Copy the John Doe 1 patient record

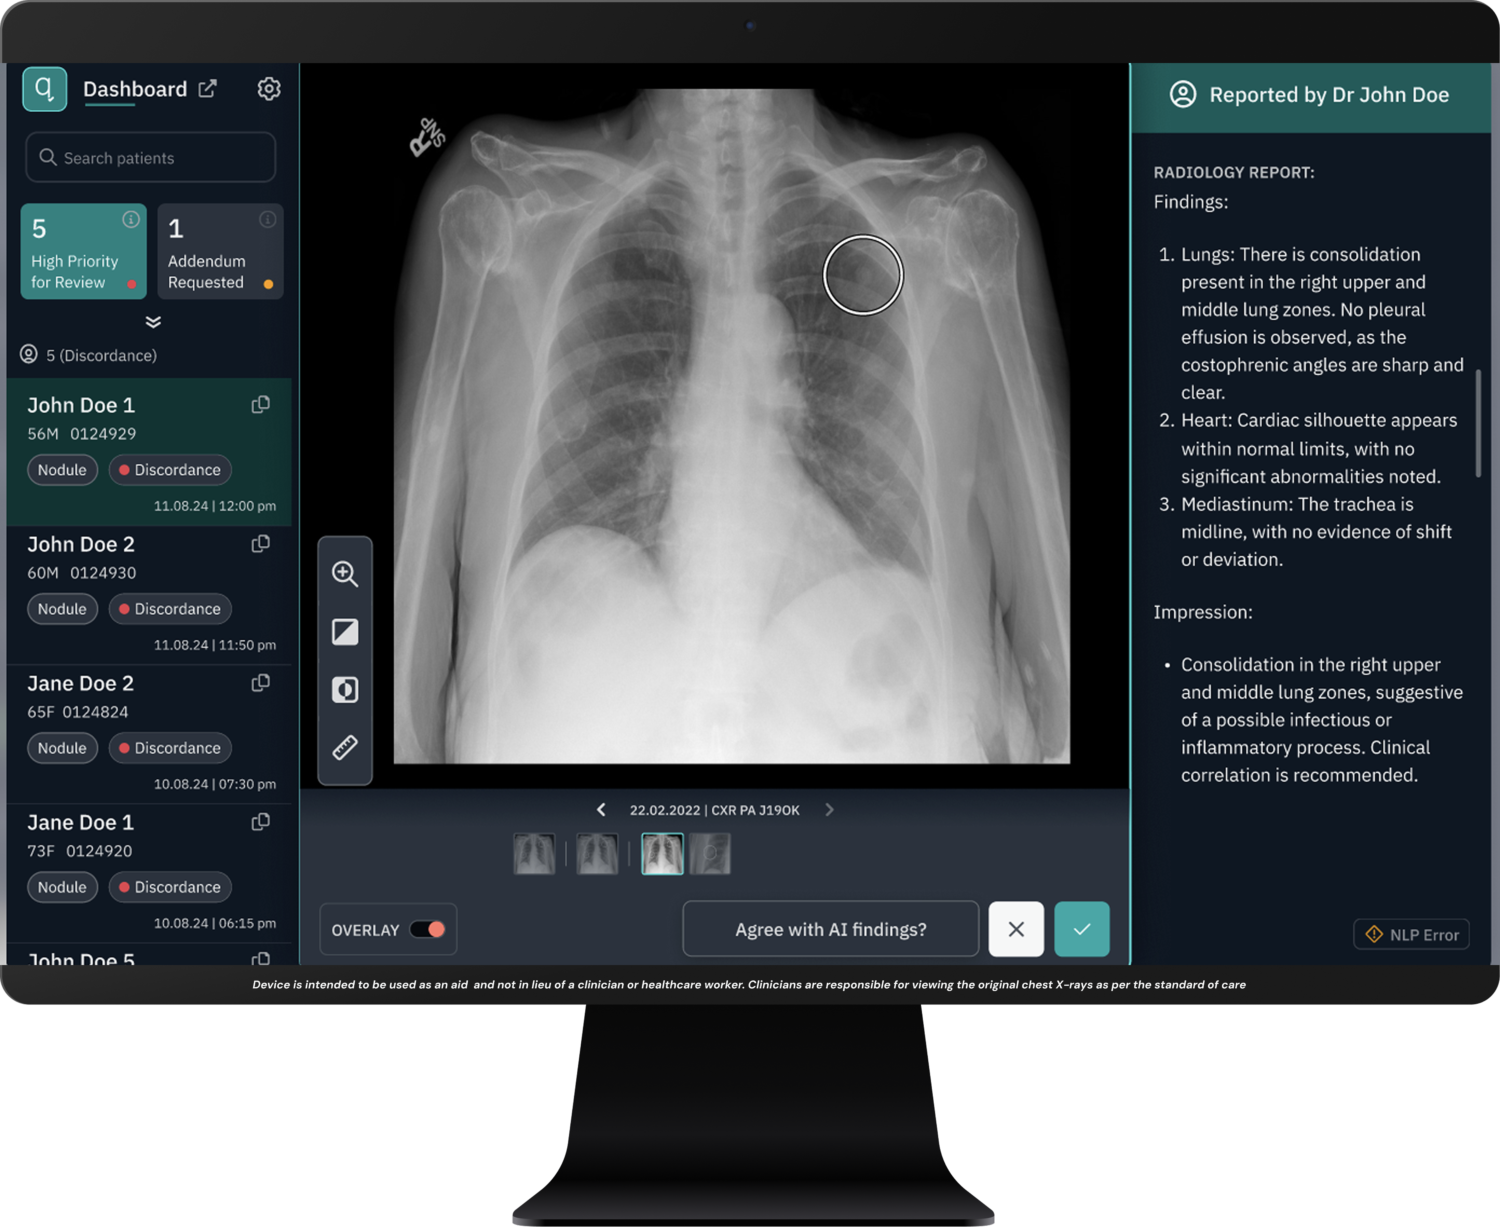point(260,404)
